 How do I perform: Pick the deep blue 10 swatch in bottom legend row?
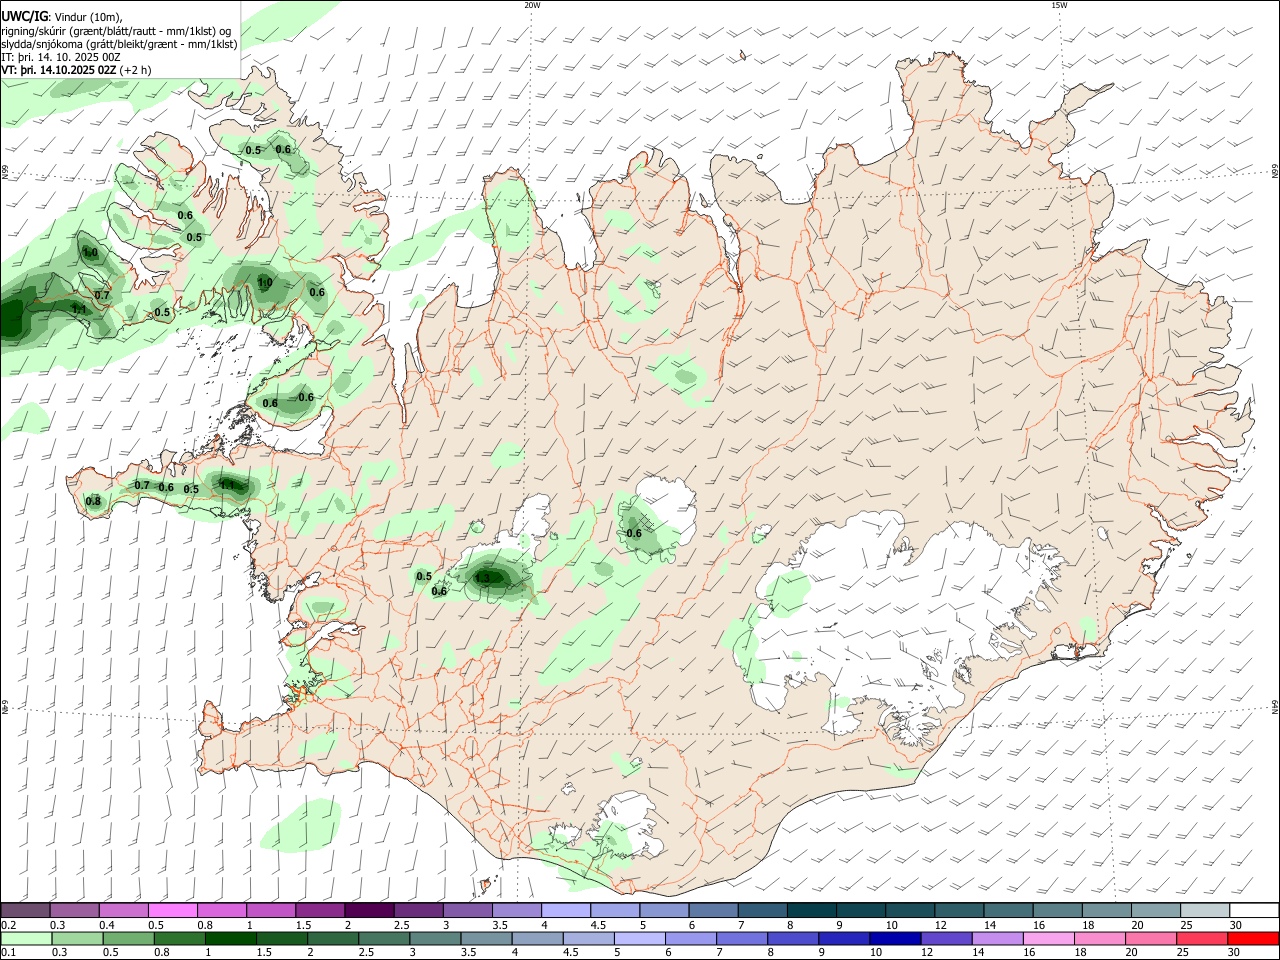coord(895,939)
